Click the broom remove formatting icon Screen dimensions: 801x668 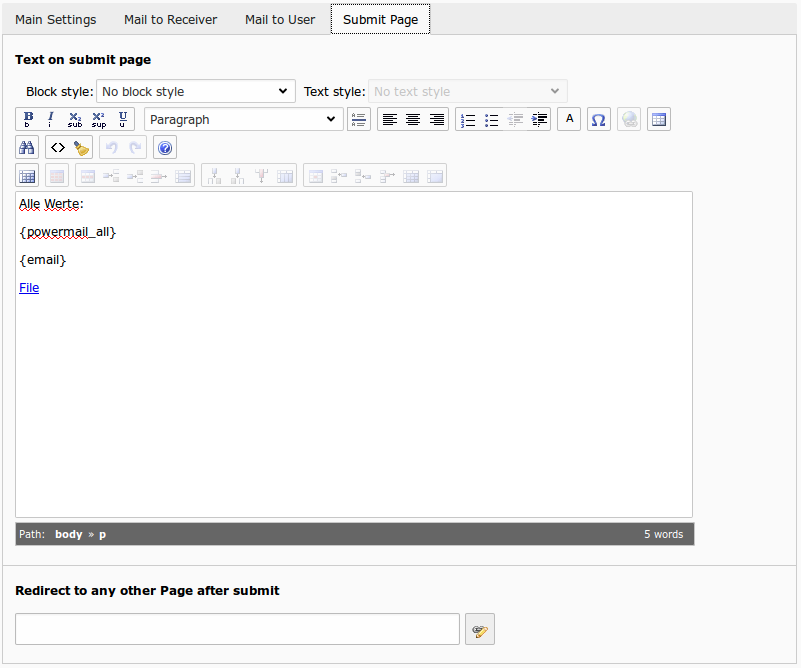point(81,148)
